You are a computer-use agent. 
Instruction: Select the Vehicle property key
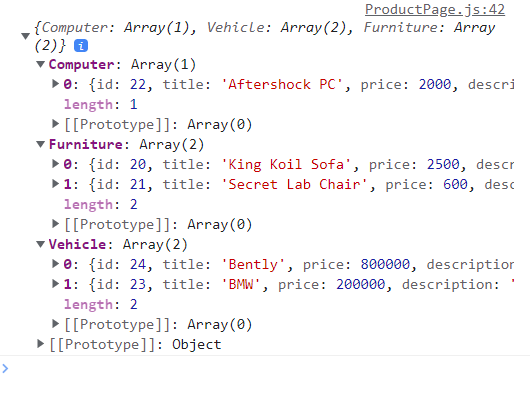point(77,244)
